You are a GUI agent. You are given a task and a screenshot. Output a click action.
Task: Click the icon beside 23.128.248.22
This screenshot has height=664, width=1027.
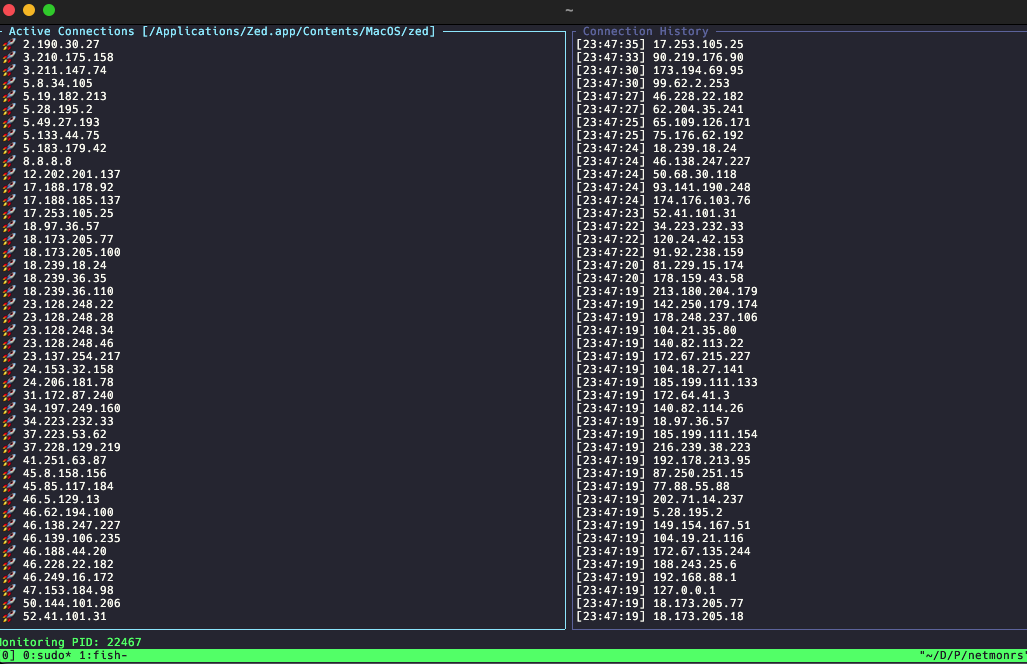(x=10, y=304)
